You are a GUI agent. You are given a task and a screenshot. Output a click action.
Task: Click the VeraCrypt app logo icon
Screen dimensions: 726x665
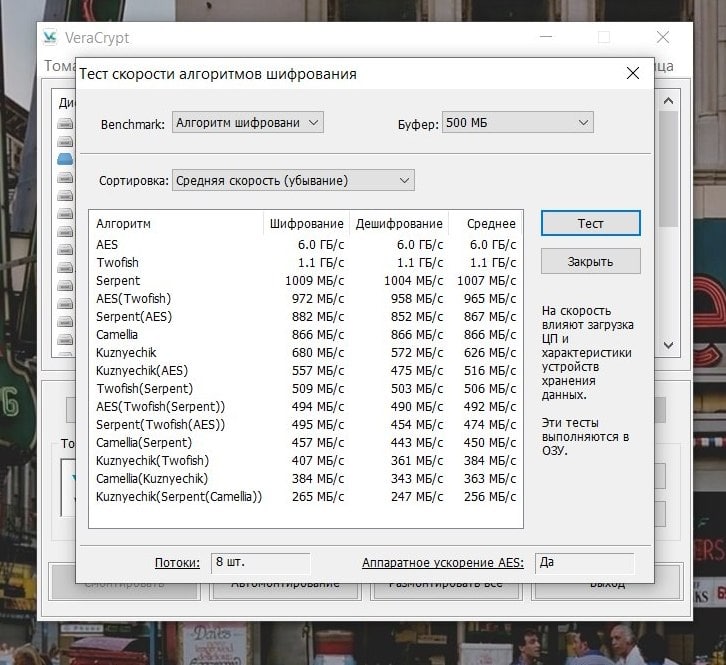(x=50, y=37)
